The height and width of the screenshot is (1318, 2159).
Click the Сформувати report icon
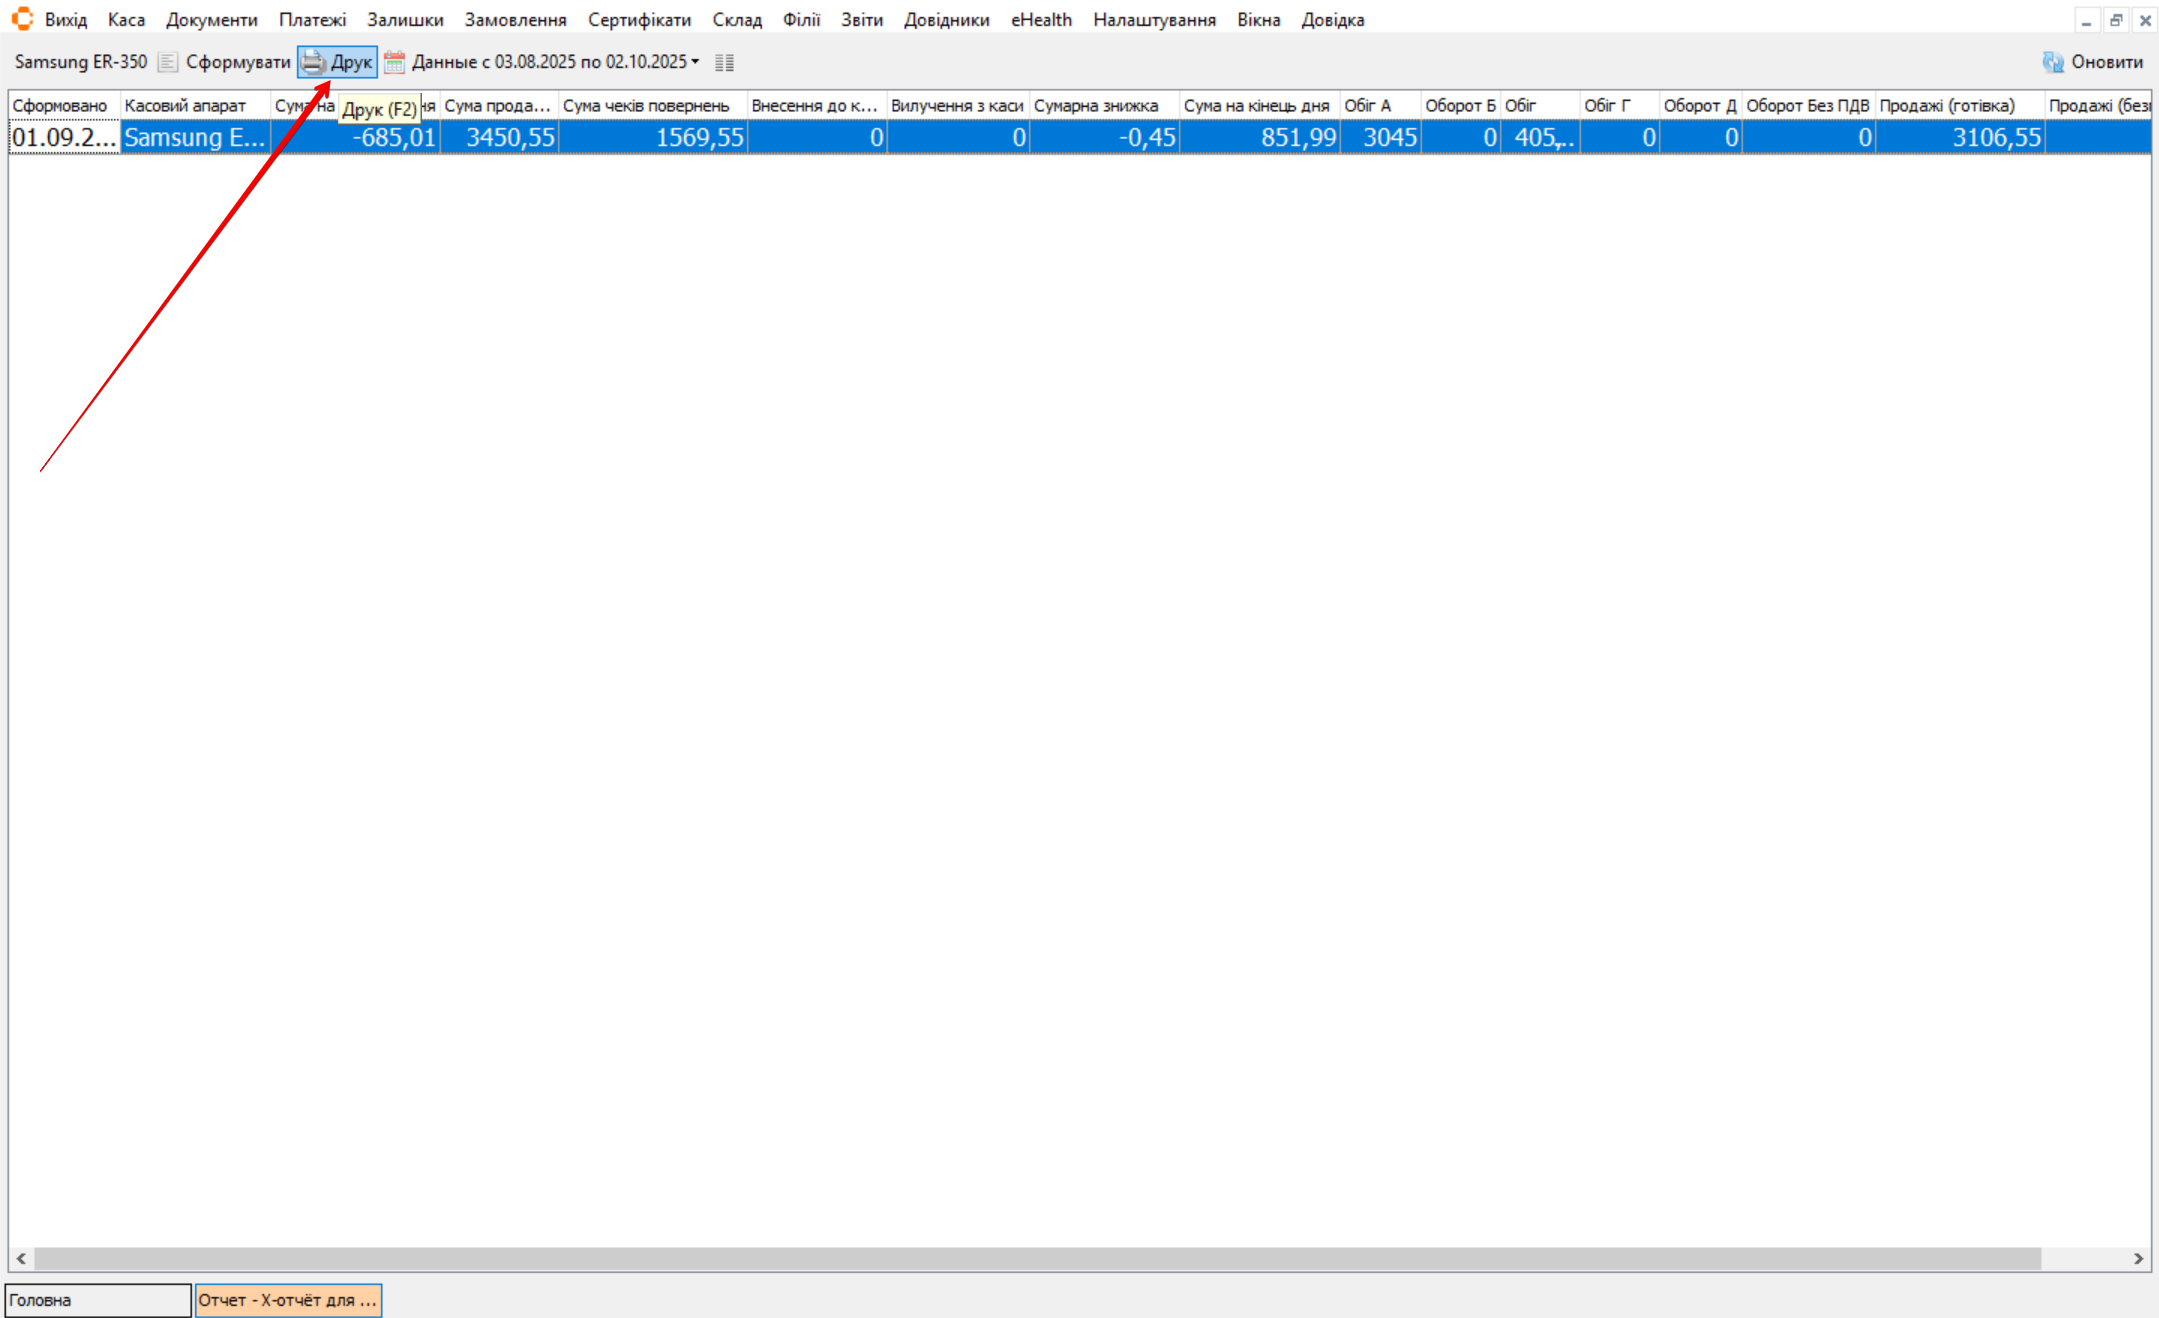[168, 62]
